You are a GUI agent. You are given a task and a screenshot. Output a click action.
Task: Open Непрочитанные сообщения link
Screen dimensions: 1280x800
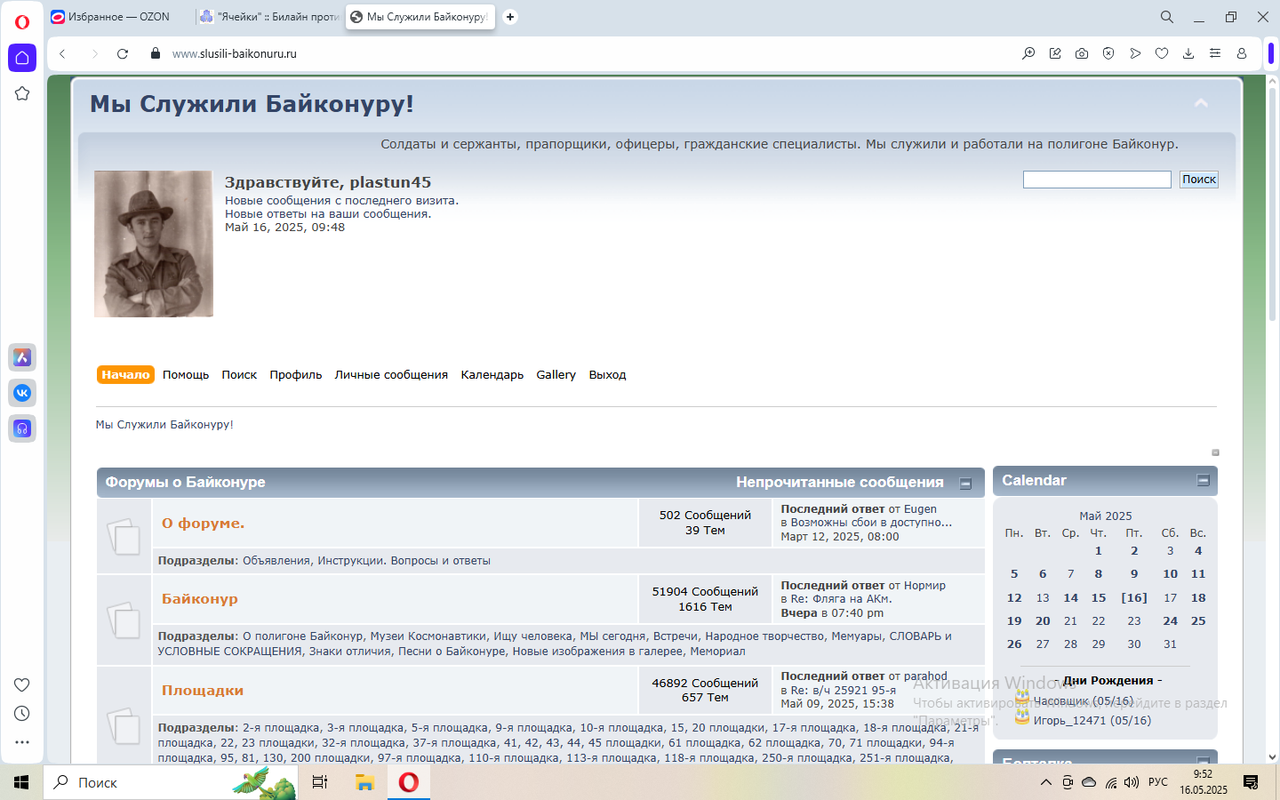coord(840,482)
